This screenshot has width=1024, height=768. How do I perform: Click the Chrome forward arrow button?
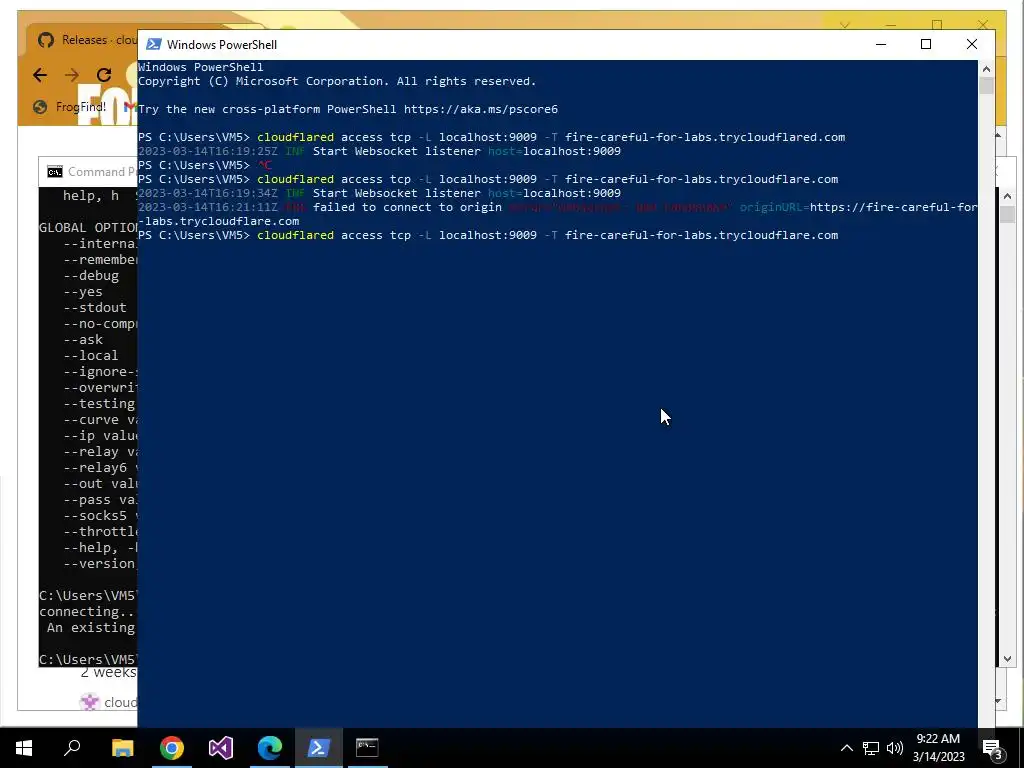tap(72, 75)
